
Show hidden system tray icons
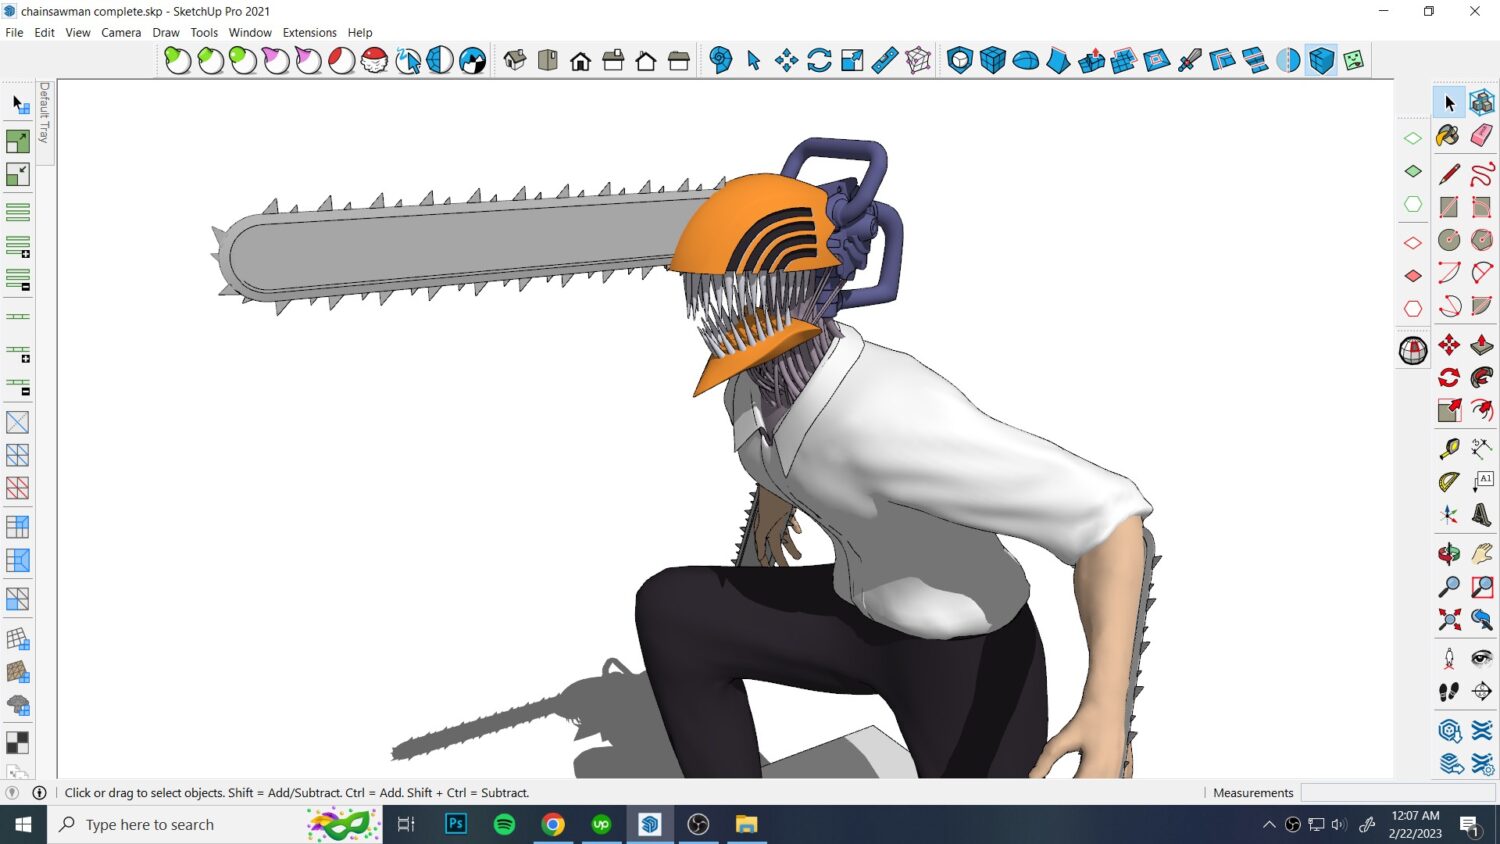pyautogui.click(x=1269, y=825)
